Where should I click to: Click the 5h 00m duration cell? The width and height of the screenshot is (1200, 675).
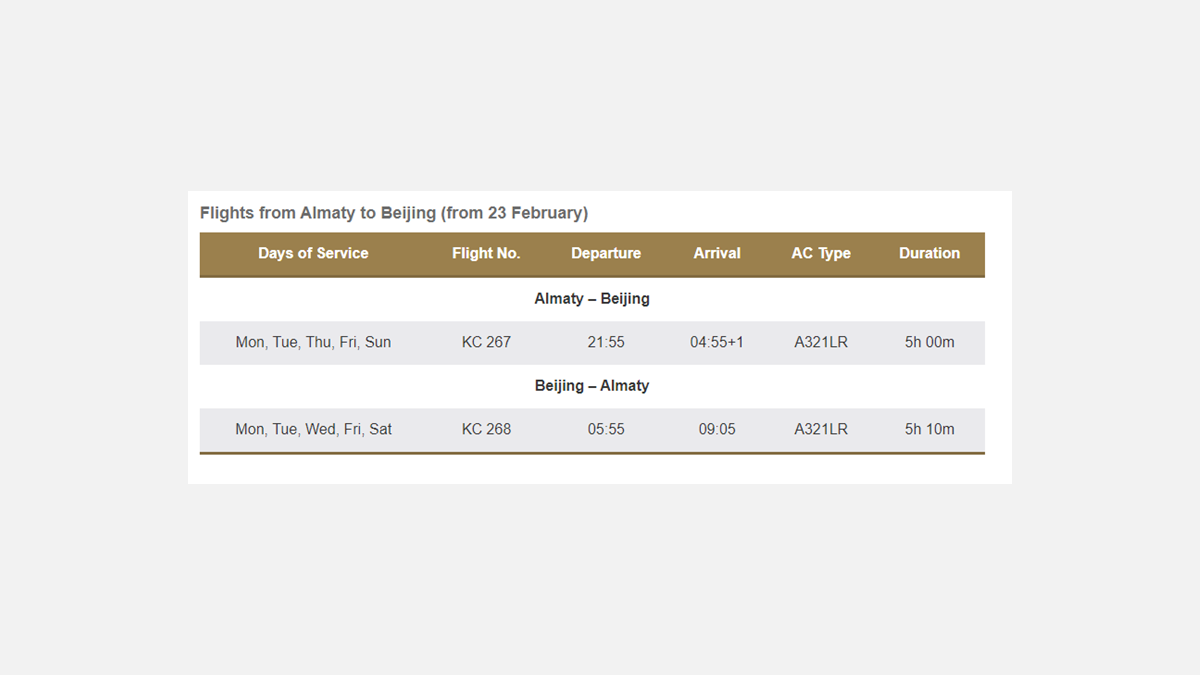(x=929, y=342)
